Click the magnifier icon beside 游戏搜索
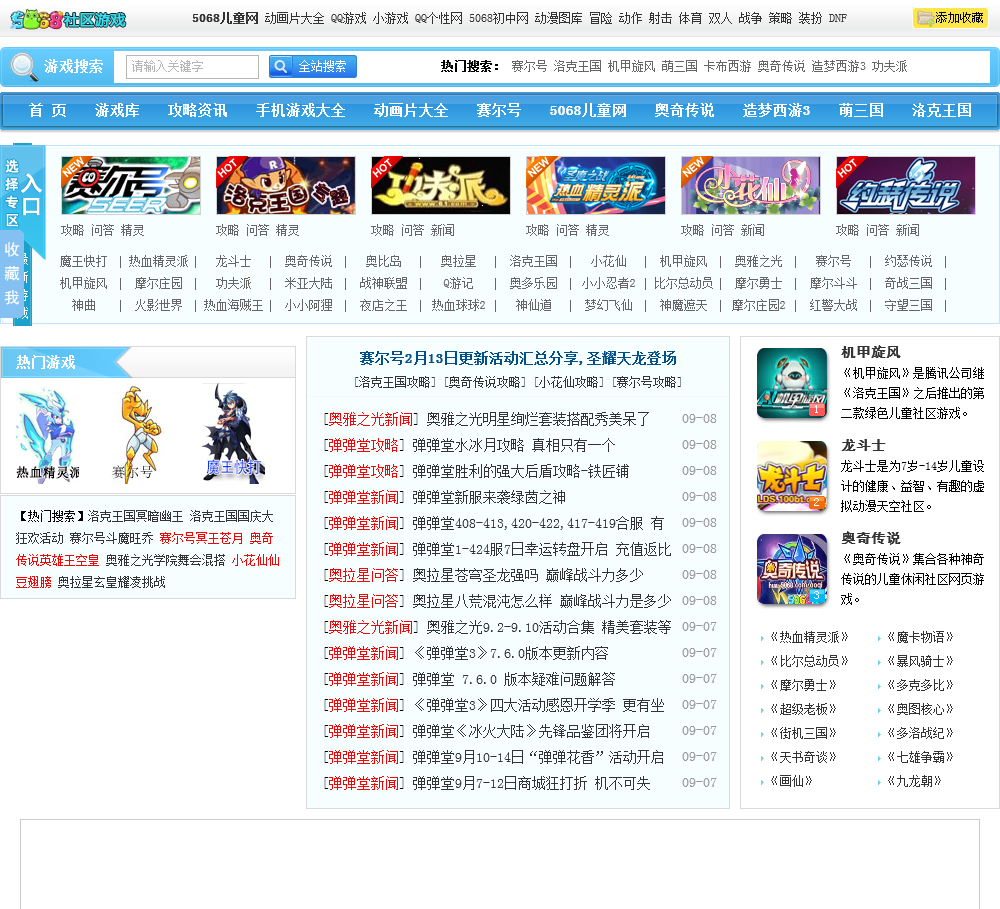This screenshot has width=1000, height=909. click(24, 66)
